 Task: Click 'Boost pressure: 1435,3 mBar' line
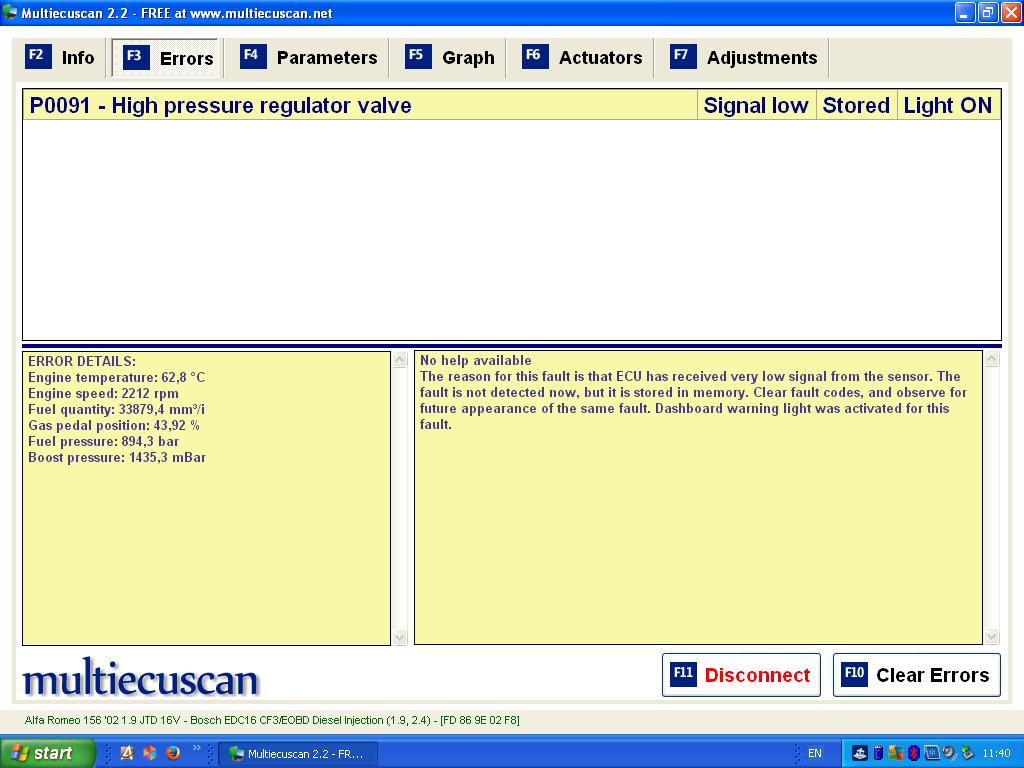click(117, 457)
